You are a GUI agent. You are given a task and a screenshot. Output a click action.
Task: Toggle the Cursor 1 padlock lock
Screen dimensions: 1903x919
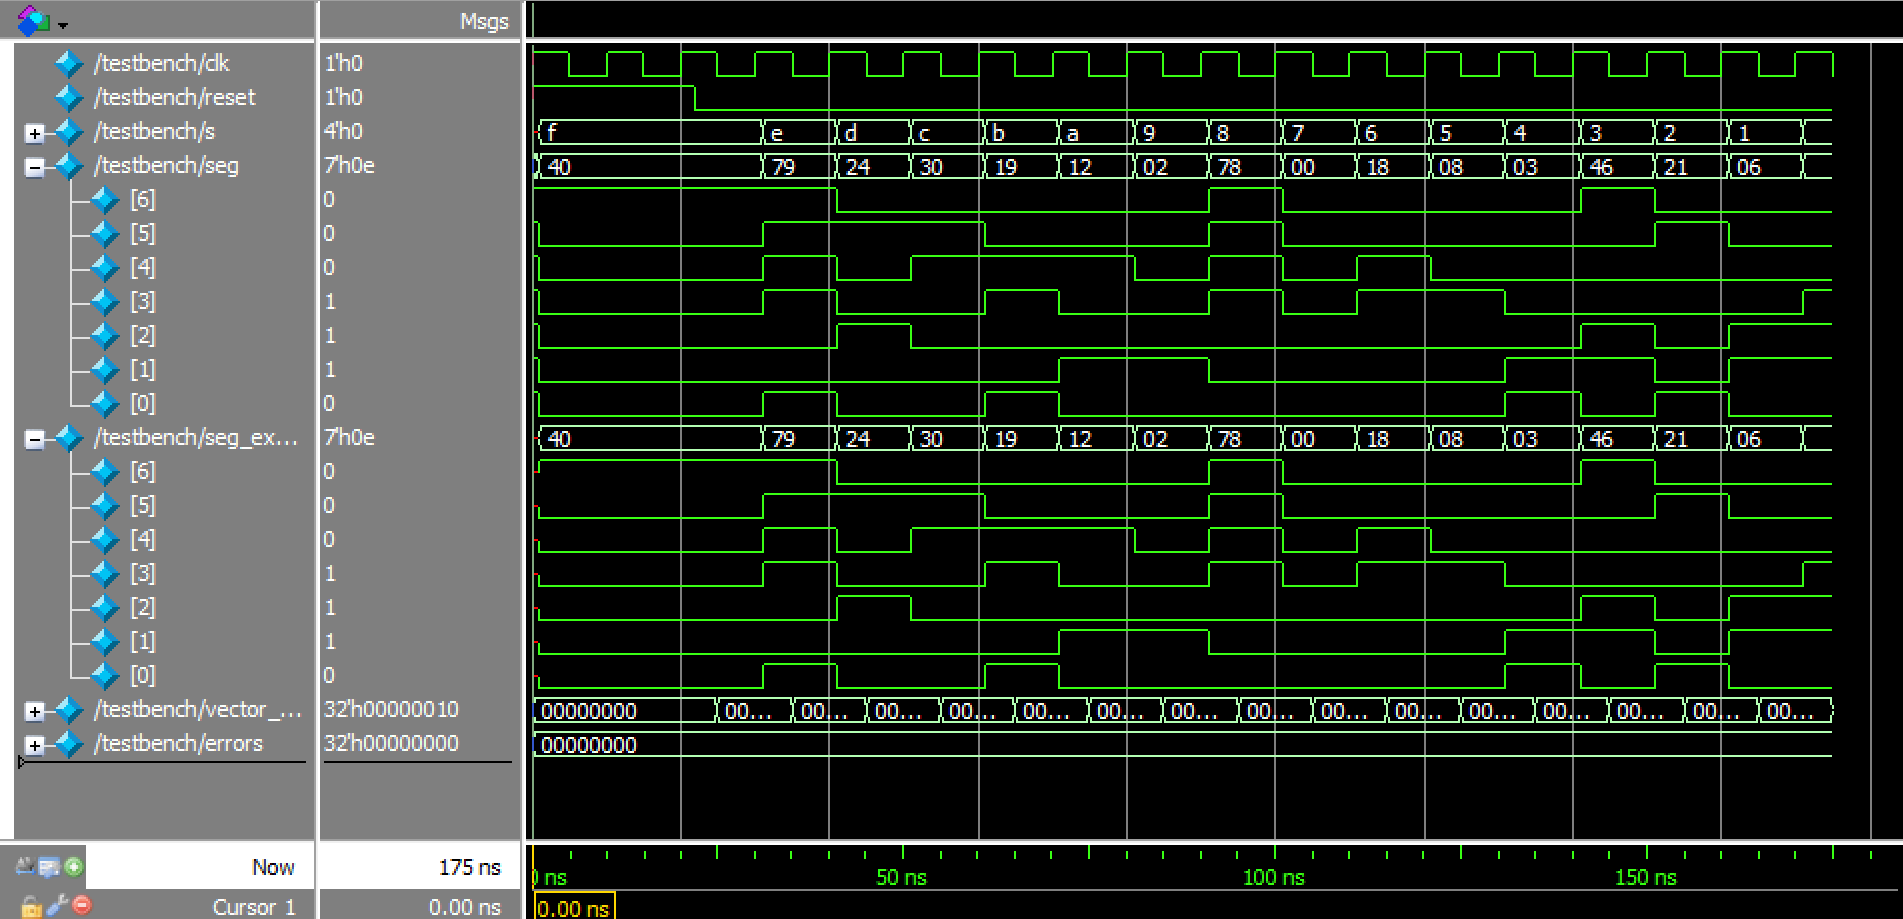[30, 907]
